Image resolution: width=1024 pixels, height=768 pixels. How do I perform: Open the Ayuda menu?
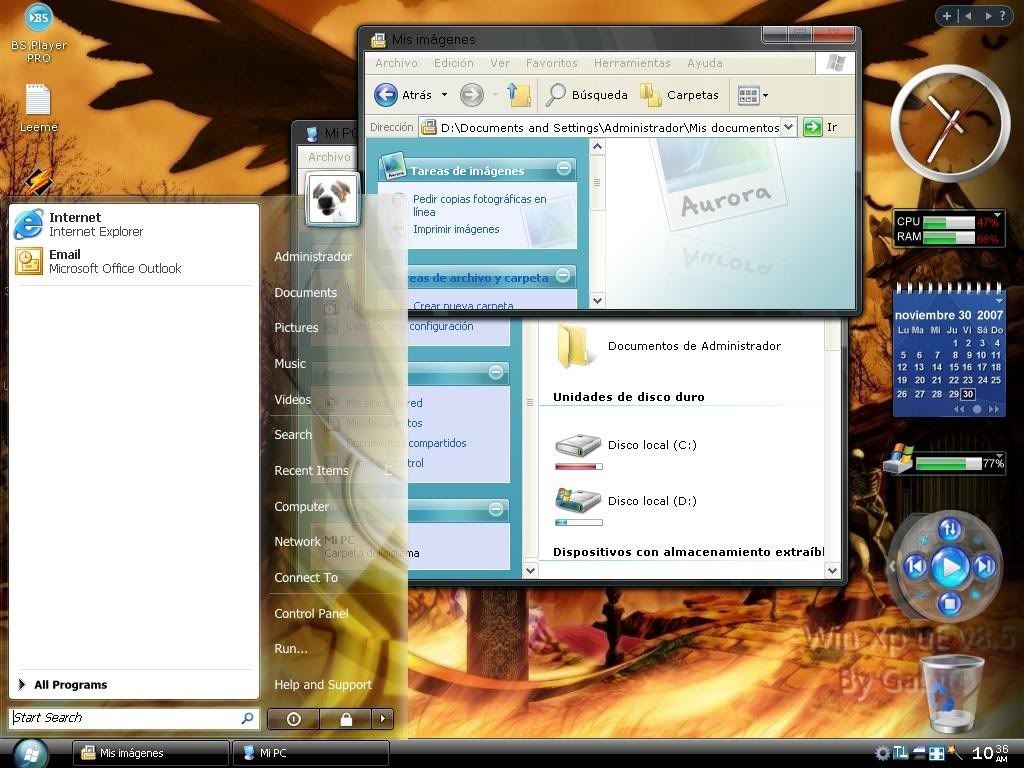coord(705,63)
